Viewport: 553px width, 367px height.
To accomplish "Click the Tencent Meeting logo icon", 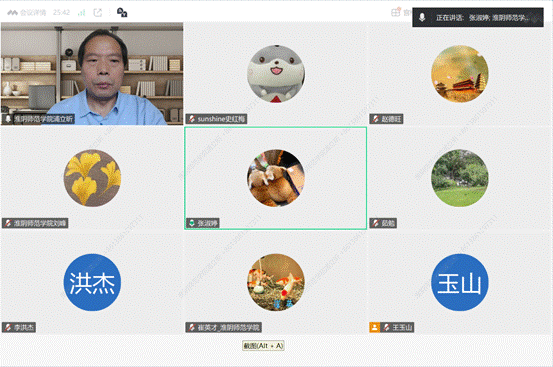I will [12, 13].
